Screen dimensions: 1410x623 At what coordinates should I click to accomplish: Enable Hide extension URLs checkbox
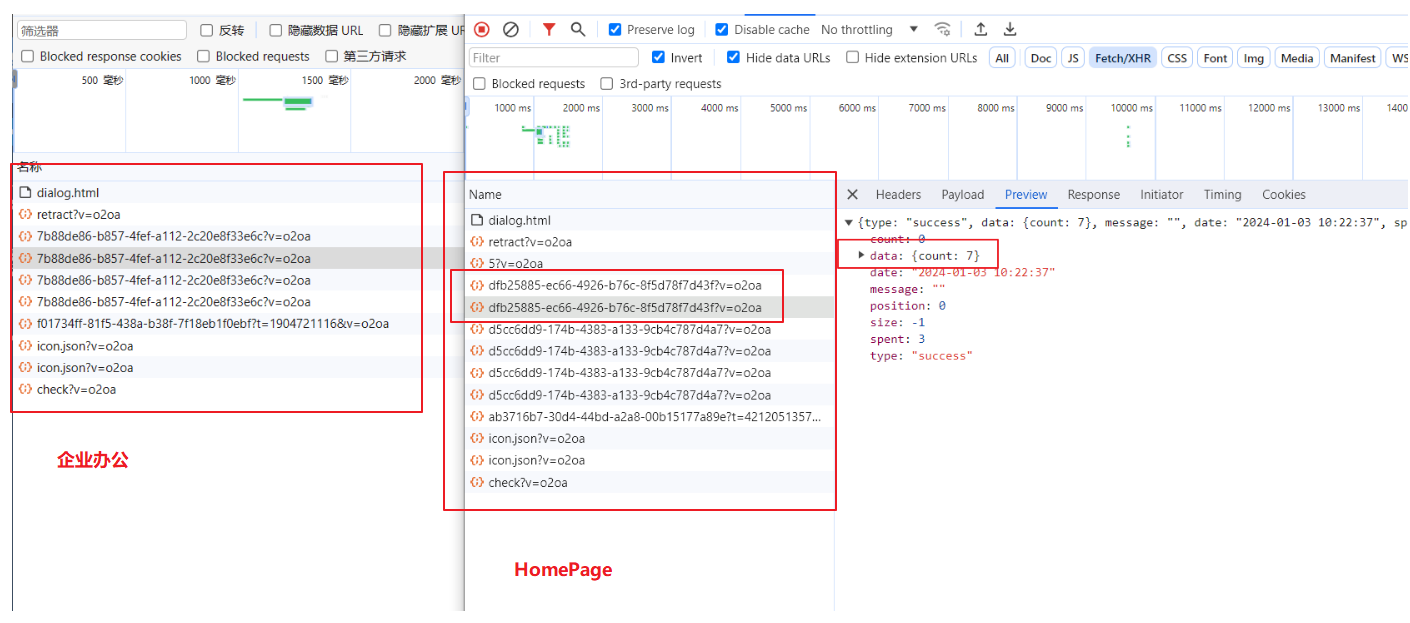(x=852, y=58)
